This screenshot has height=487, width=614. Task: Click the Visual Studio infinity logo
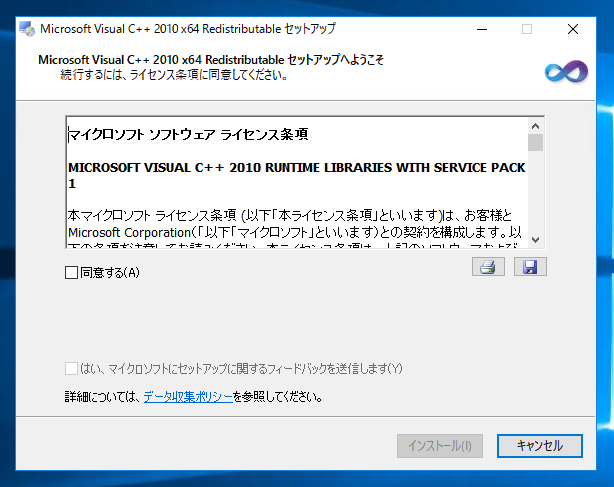(x=566, y=72)
